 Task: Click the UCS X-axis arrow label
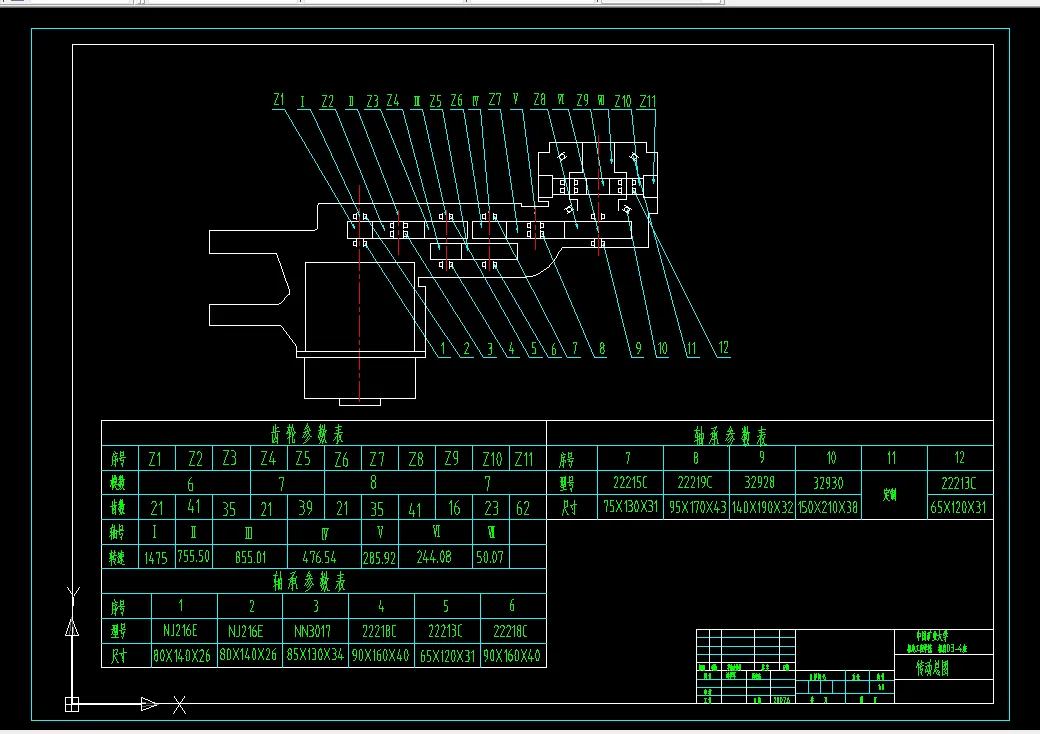[179, 705]
